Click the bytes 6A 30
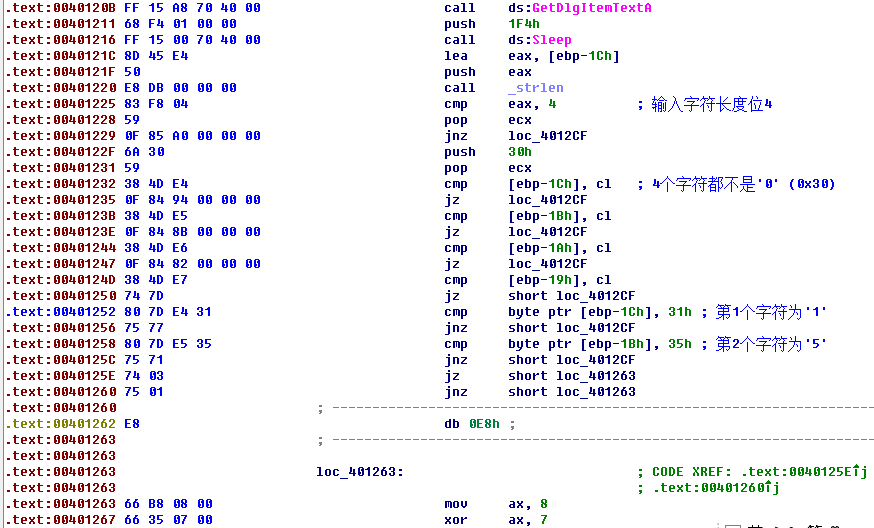 (x=144, y=152)
